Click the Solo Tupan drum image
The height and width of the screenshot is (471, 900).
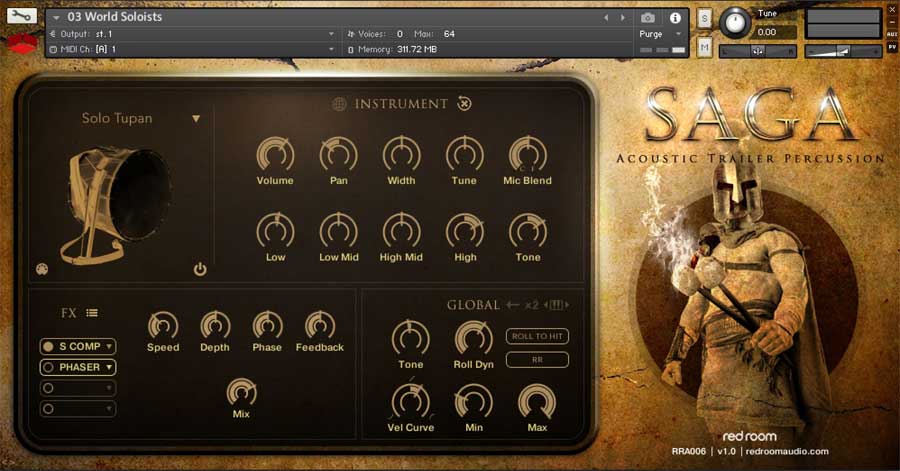tap(116, 204)
